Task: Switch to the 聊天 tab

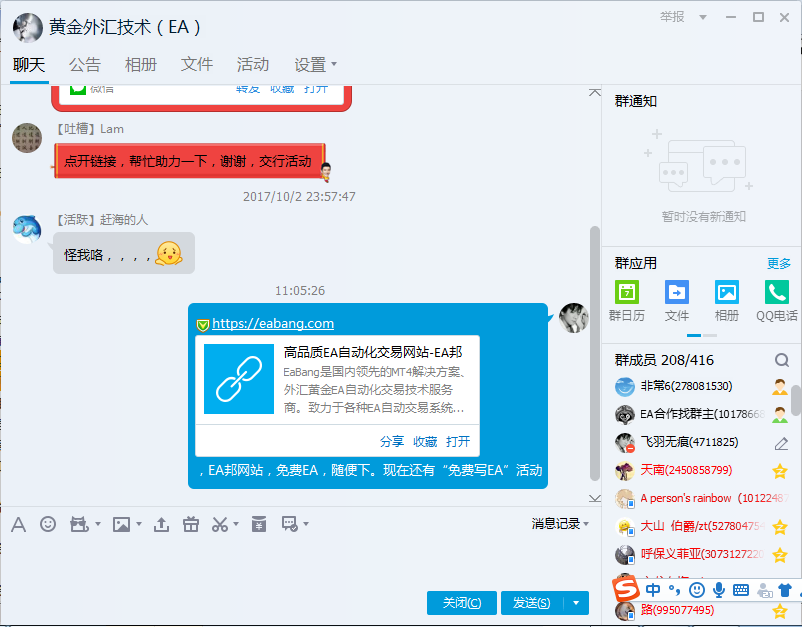Action: coord(29,64)
